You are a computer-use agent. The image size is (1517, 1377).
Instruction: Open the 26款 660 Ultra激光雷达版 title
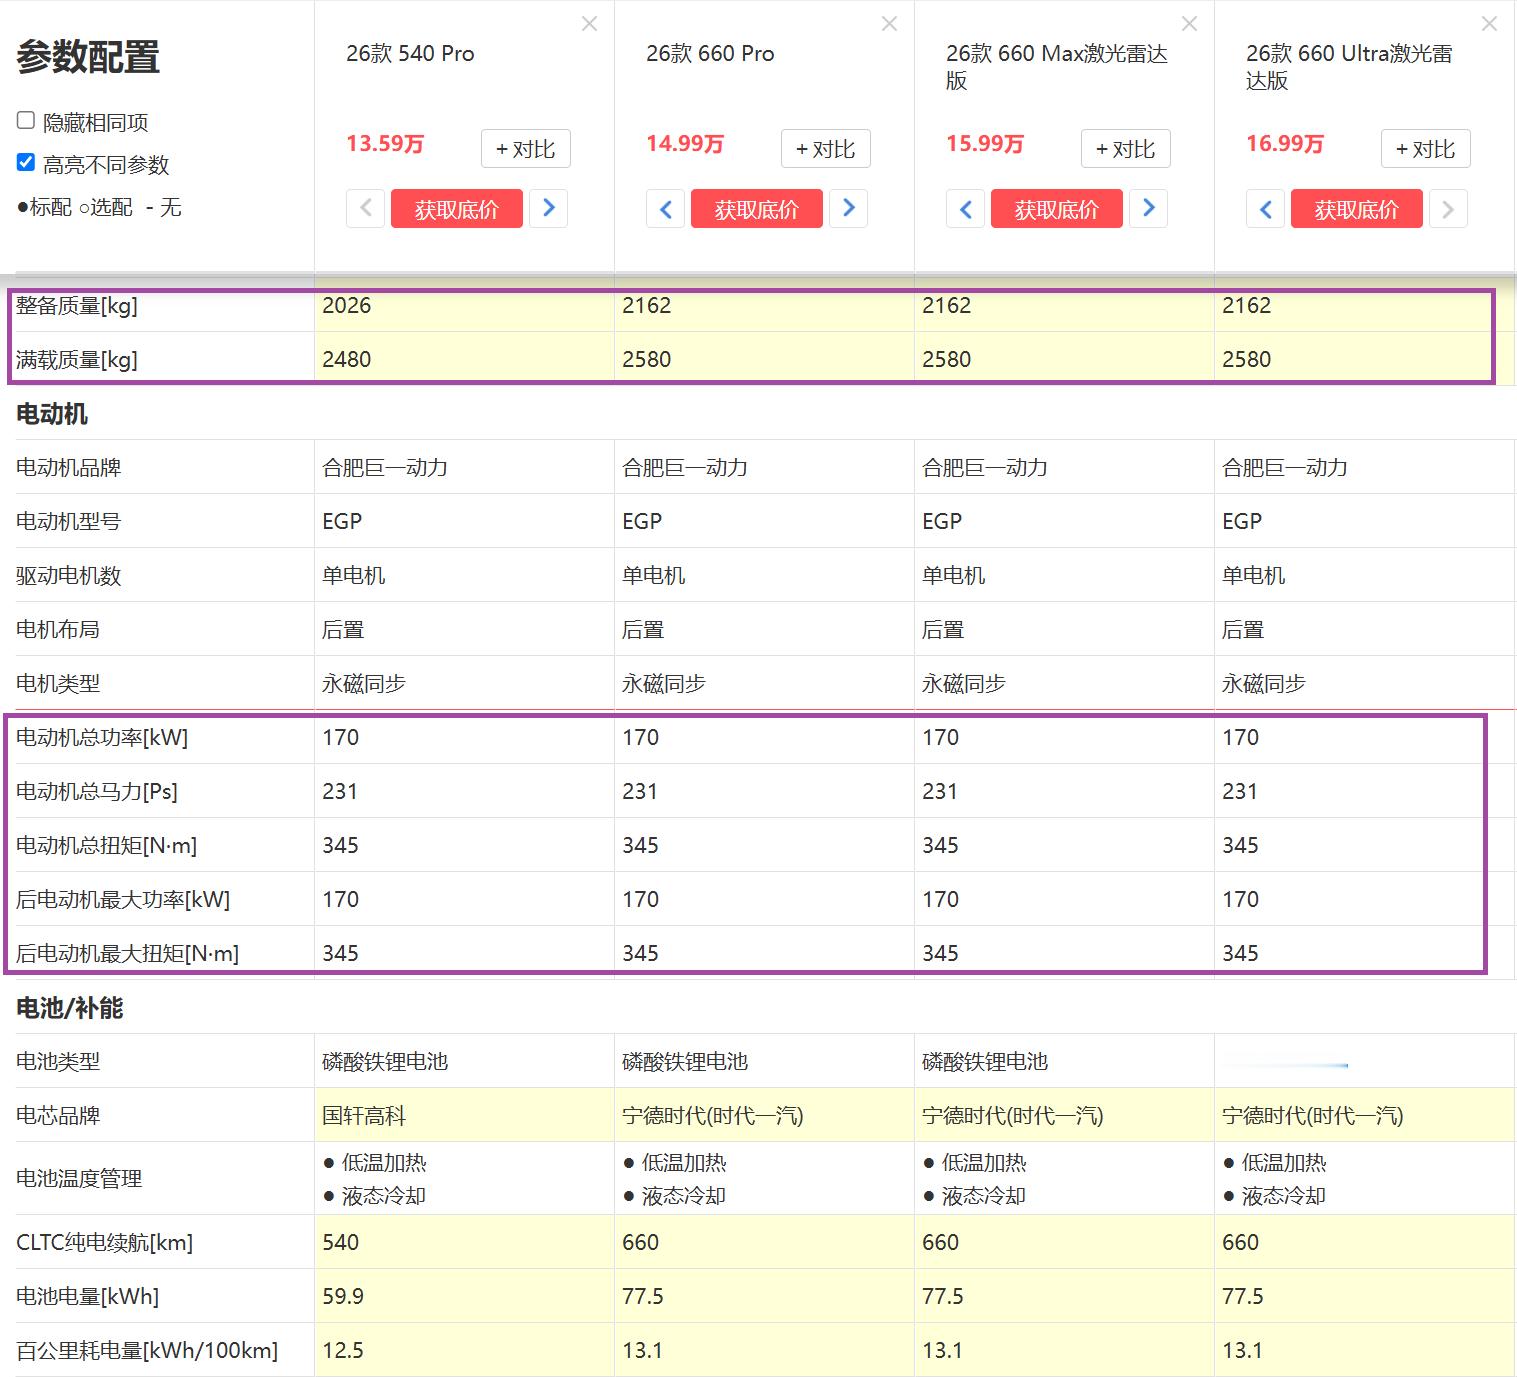coord(1349,67)
